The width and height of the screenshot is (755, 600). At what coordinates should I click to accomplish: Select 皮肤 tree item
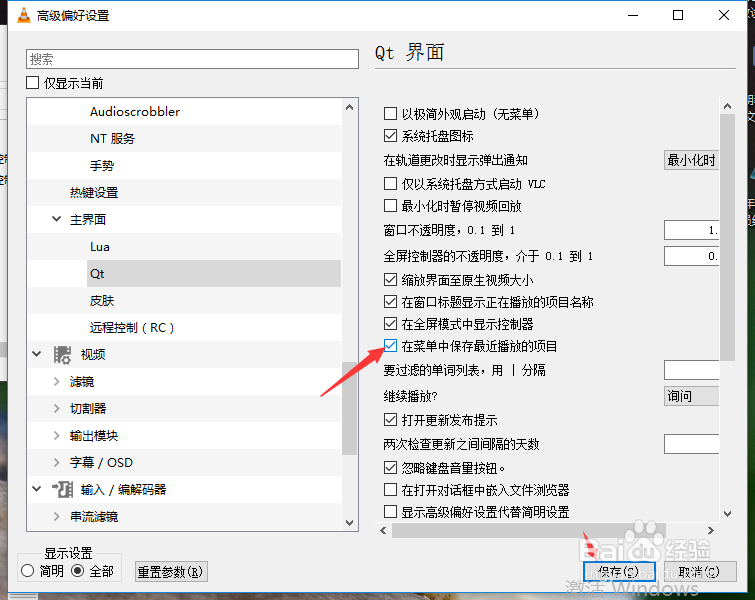pyautogui.click(x=102, y=300)
